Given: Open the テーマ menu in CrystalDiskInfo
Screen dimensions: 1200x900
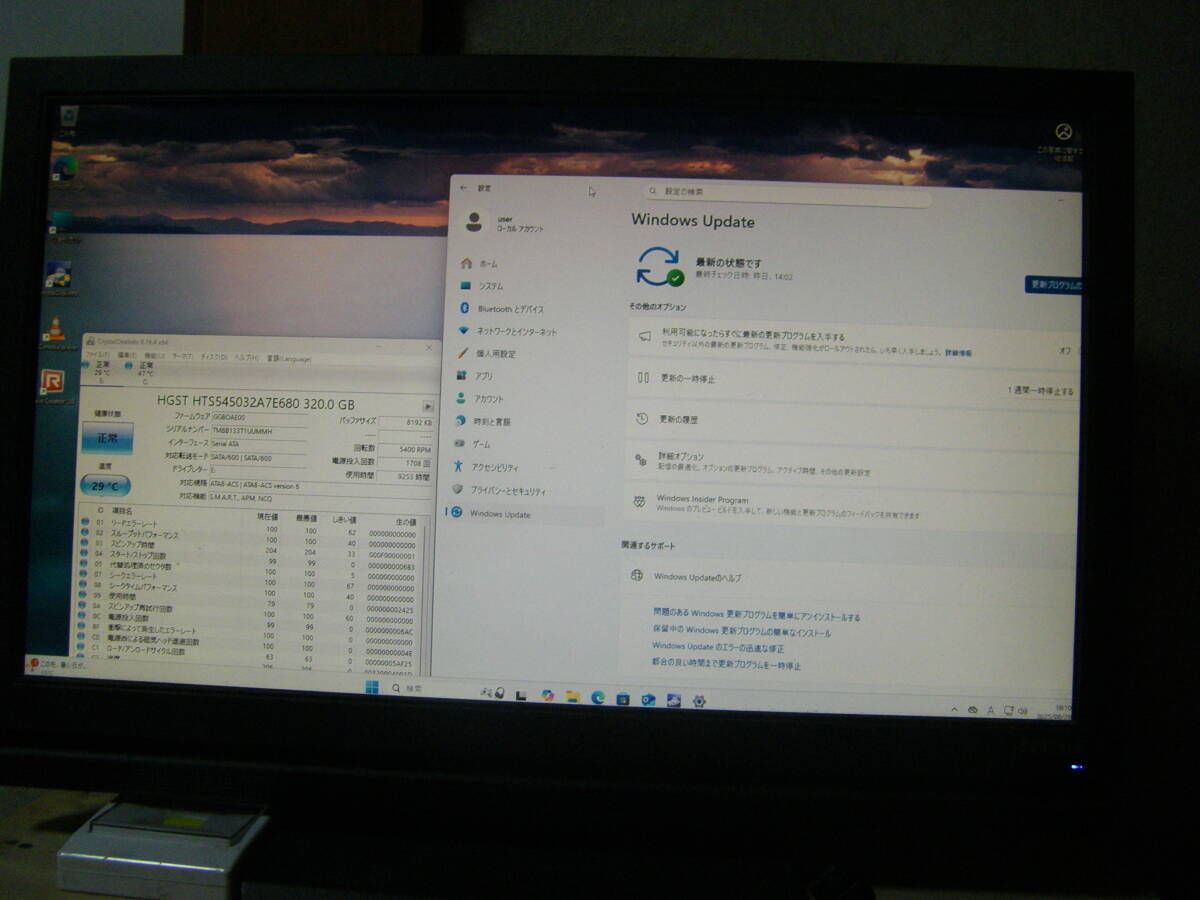Looking at the screenshot, I should pyautogui.click(x=183, y=356).
